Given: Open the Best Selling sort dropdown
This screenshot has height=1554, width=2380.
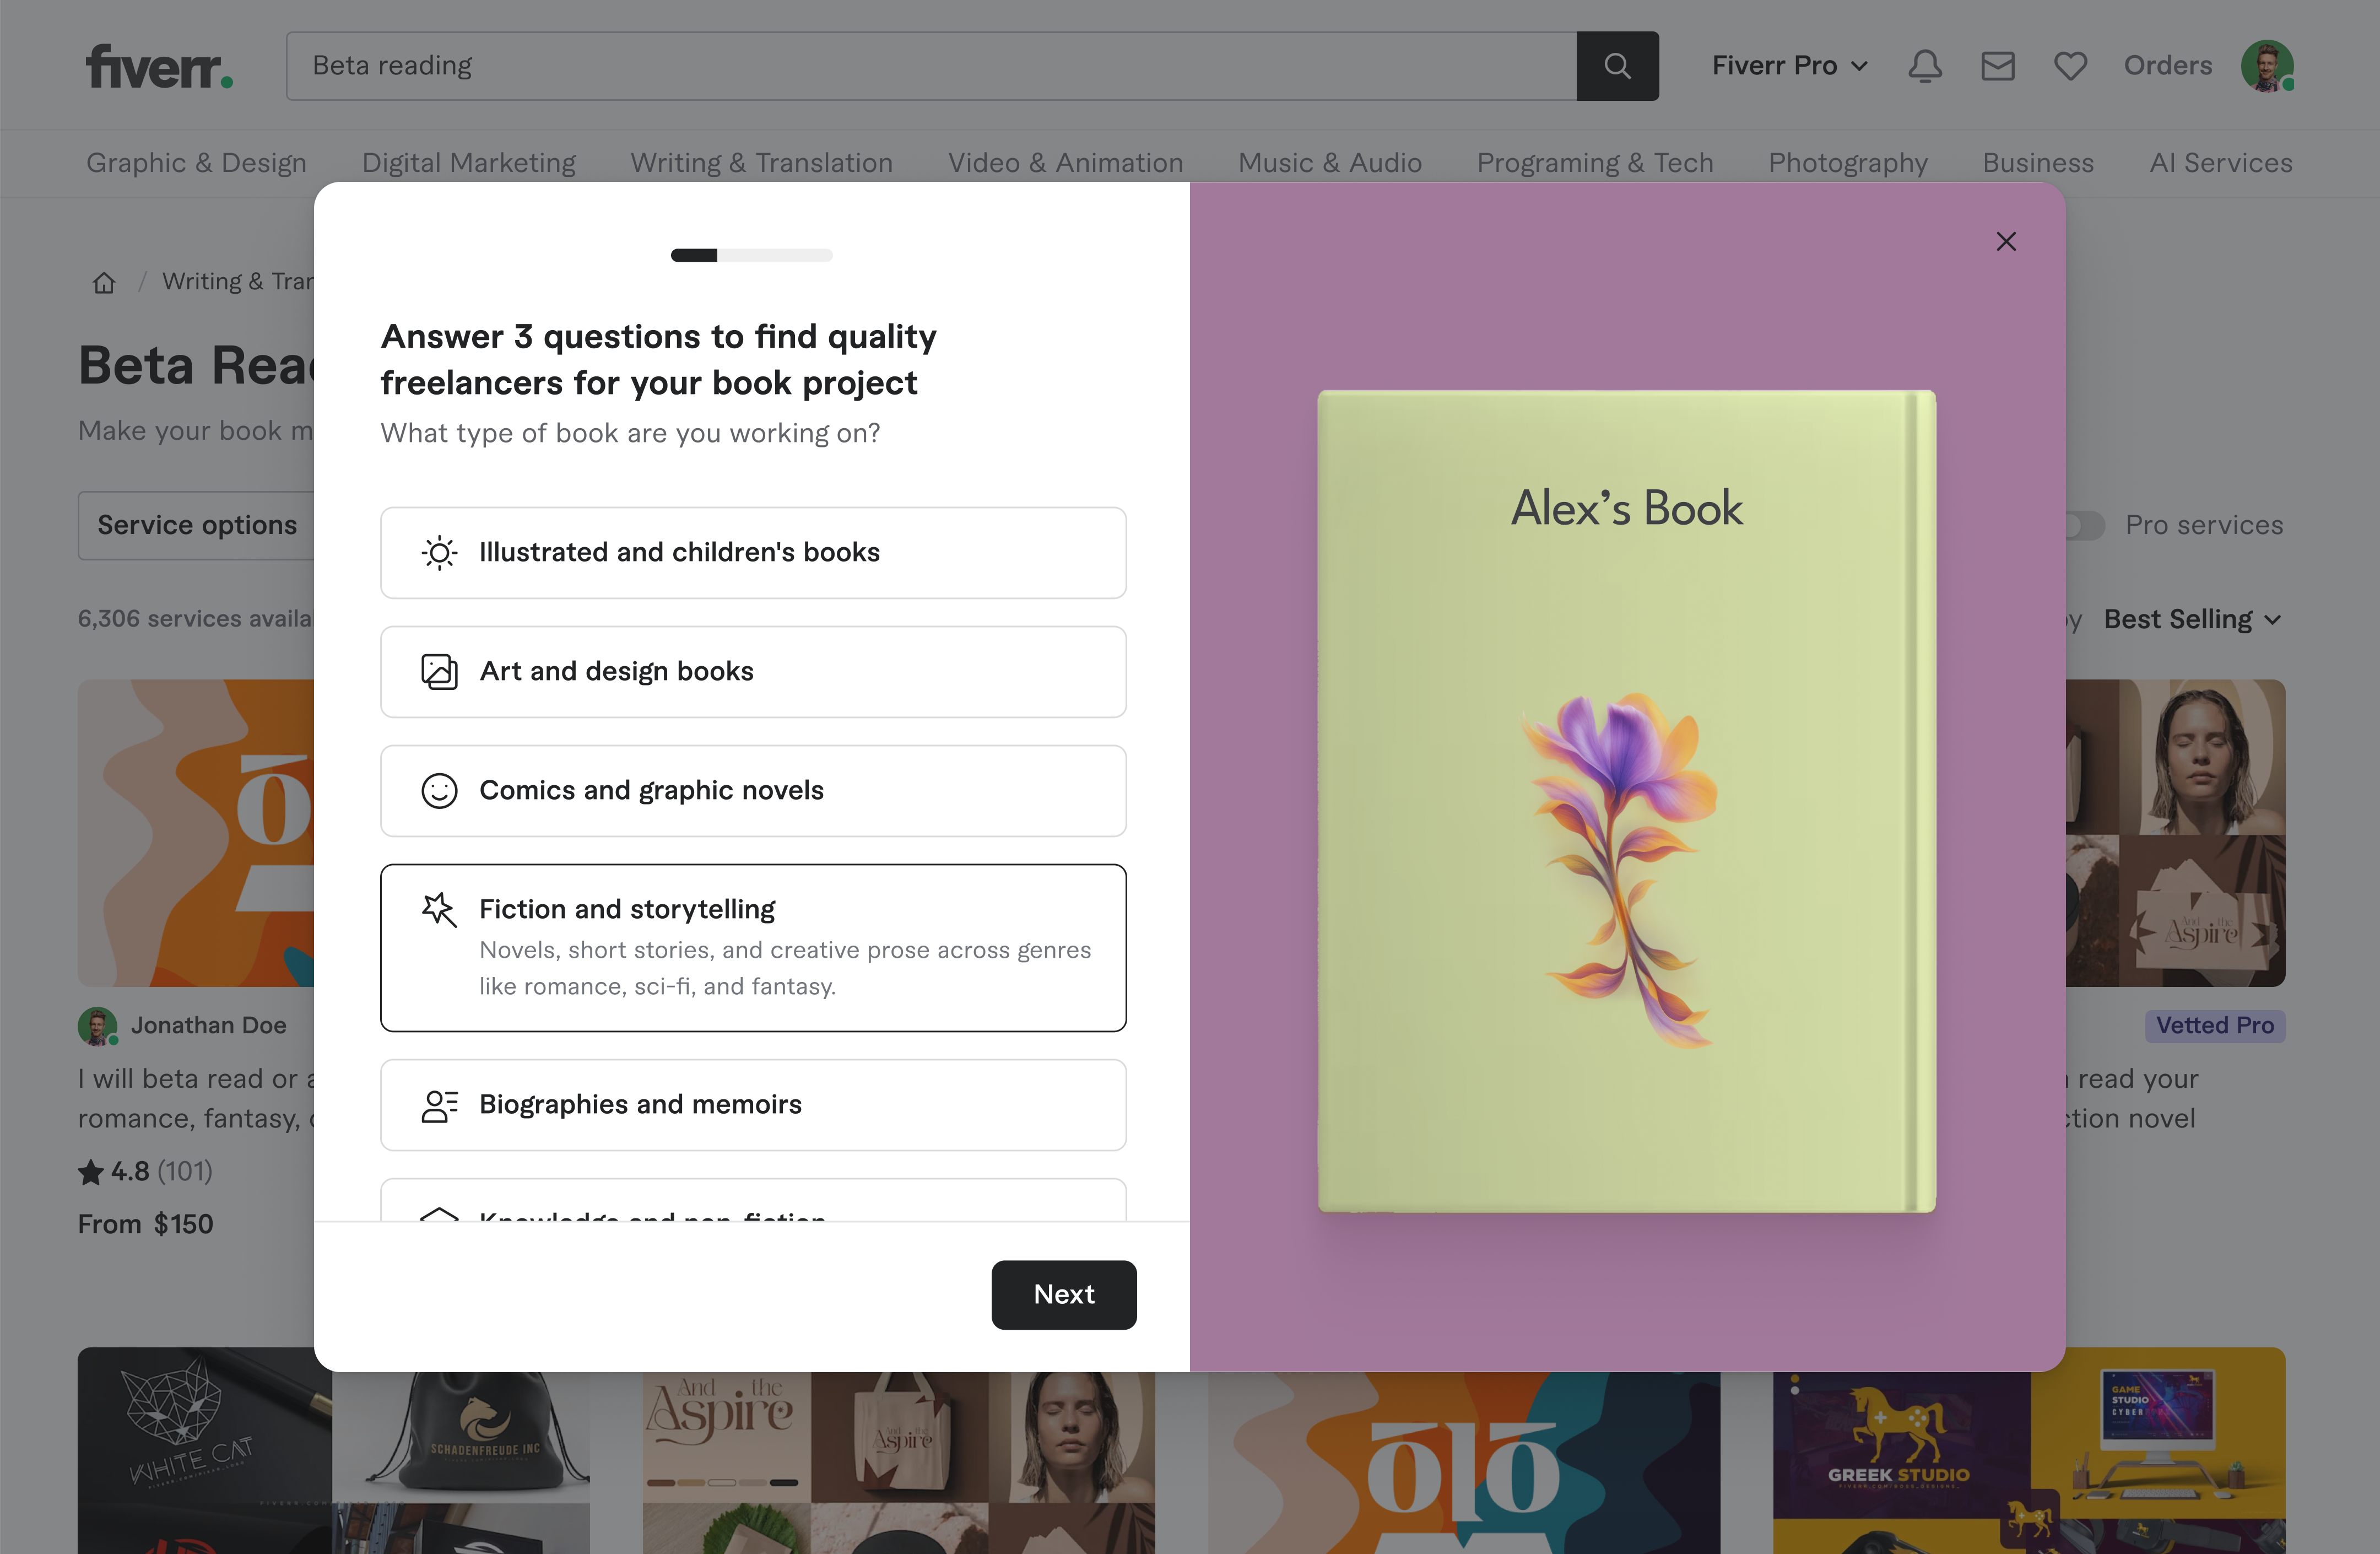Looking at the screenshot, I should (2191, 619).
